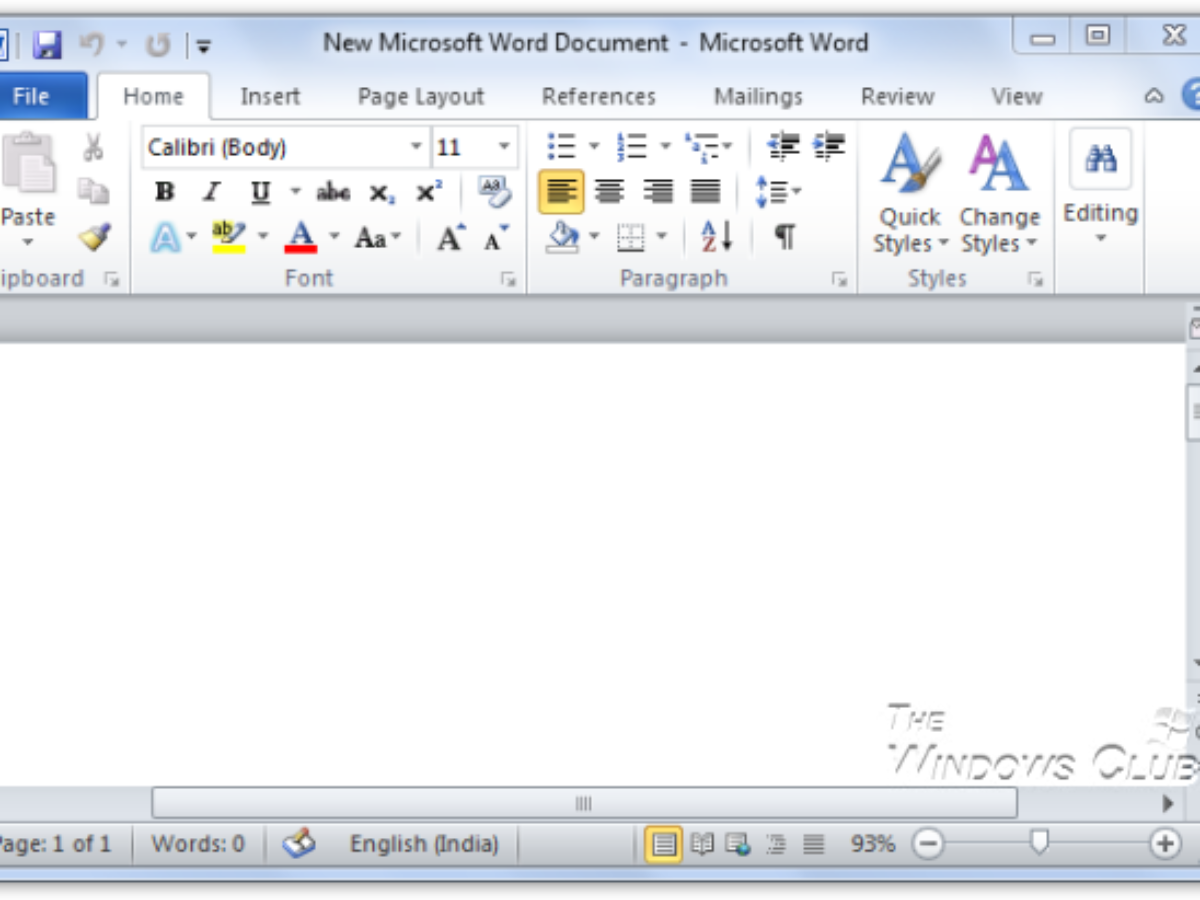Viewport: 1200px width, 900px height.
Task: Click the zoom slider handle
Action: tap(1040, 843)
